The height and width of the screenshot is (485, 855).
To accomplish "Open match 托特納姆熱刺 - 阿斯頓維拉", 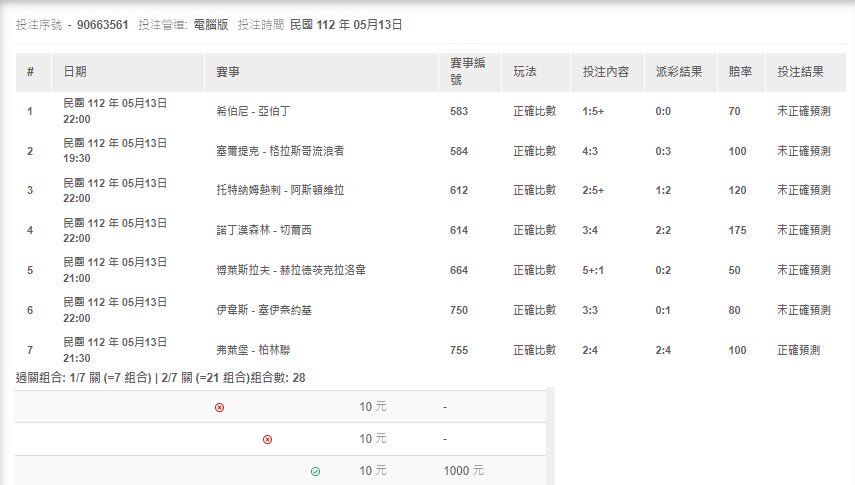I will [280, 190].
